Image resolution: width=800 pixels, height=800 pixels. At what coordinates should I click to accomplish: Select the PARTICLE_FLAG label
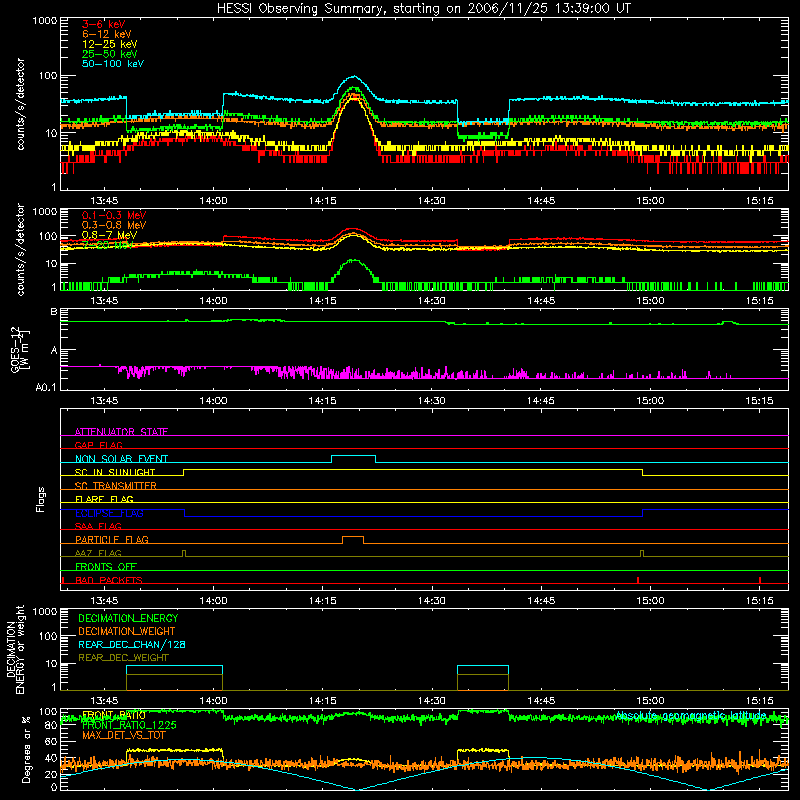112,539
